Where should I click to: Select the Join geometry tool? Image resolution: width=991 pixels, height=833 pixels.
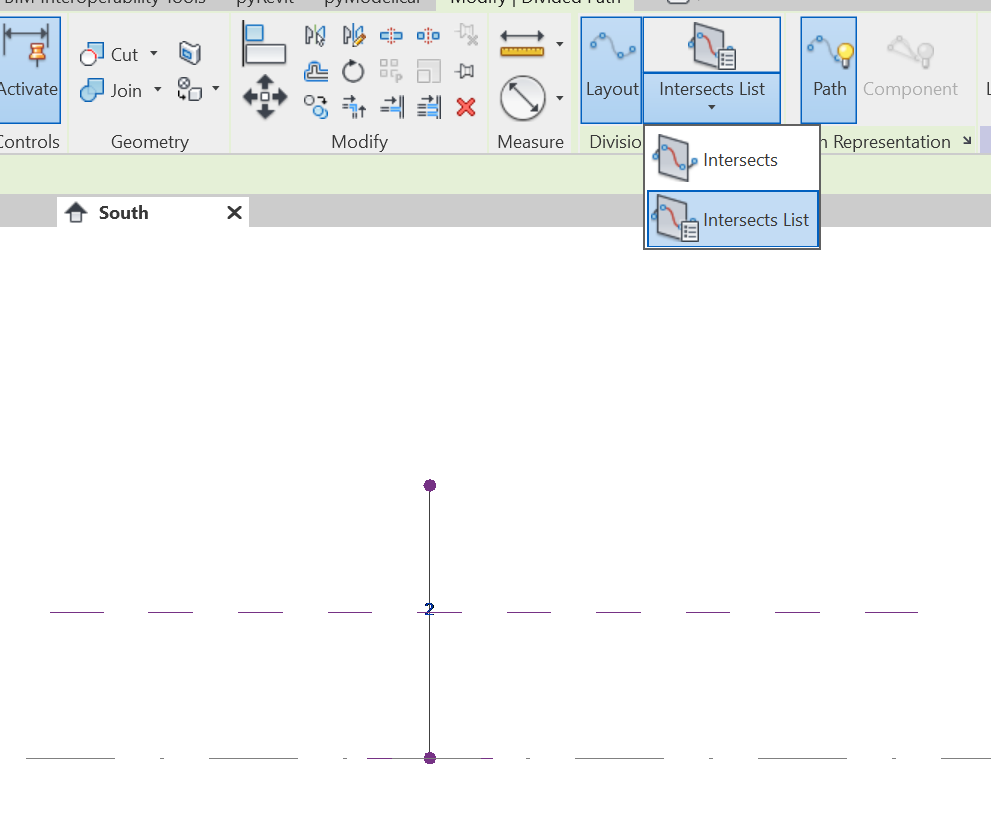[x=111, y=90]
